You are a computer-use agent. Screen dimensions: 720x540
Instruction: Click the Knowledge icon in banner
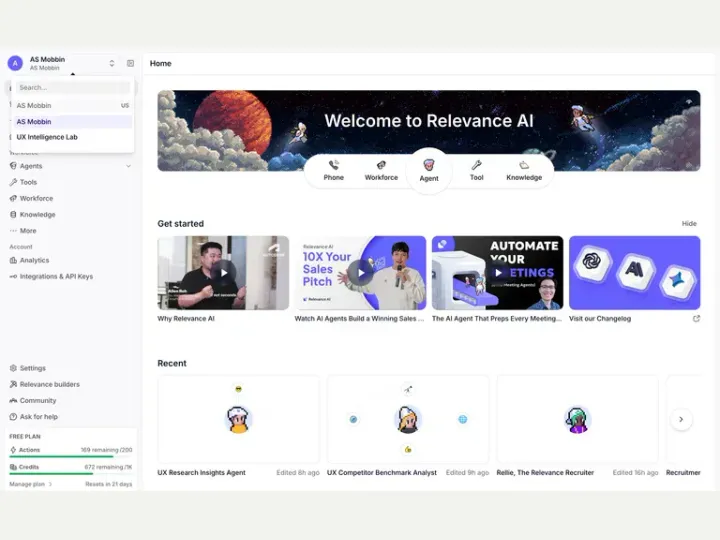(x=524, y=165)
